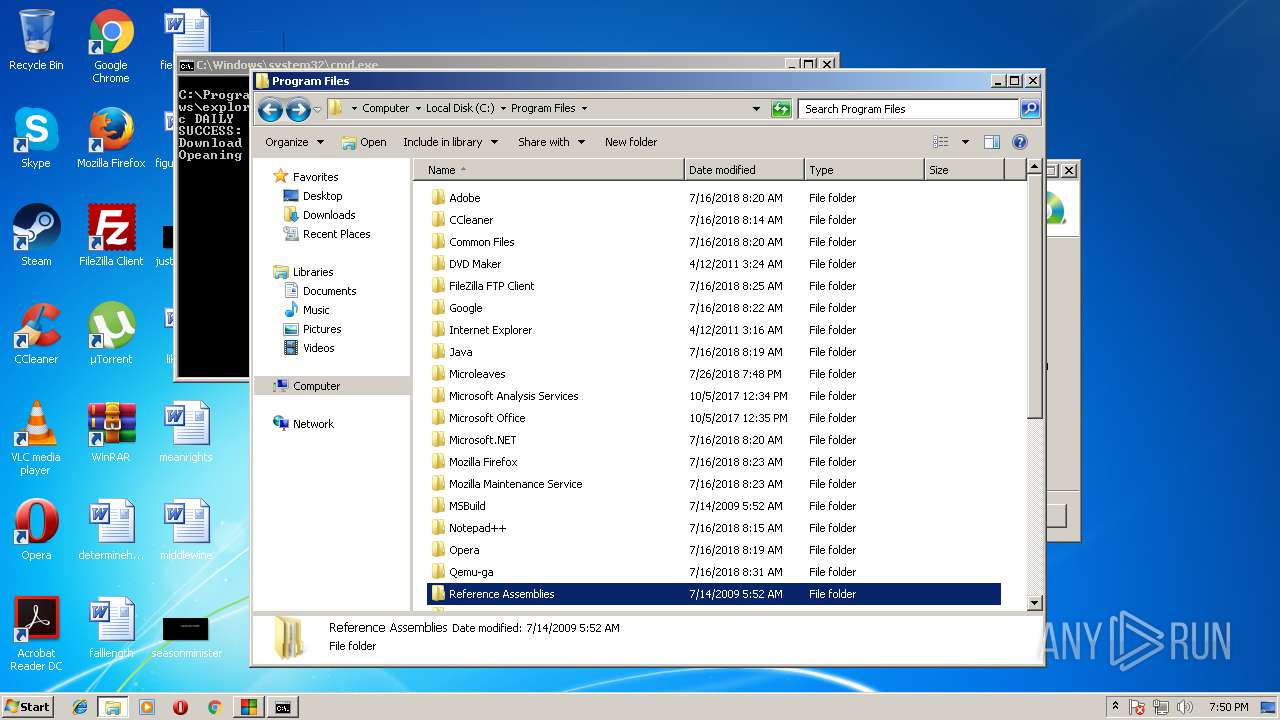Click the Local Disk (C:) breadcrumb
The image size is (1280, 720).
tap(460, 109)
